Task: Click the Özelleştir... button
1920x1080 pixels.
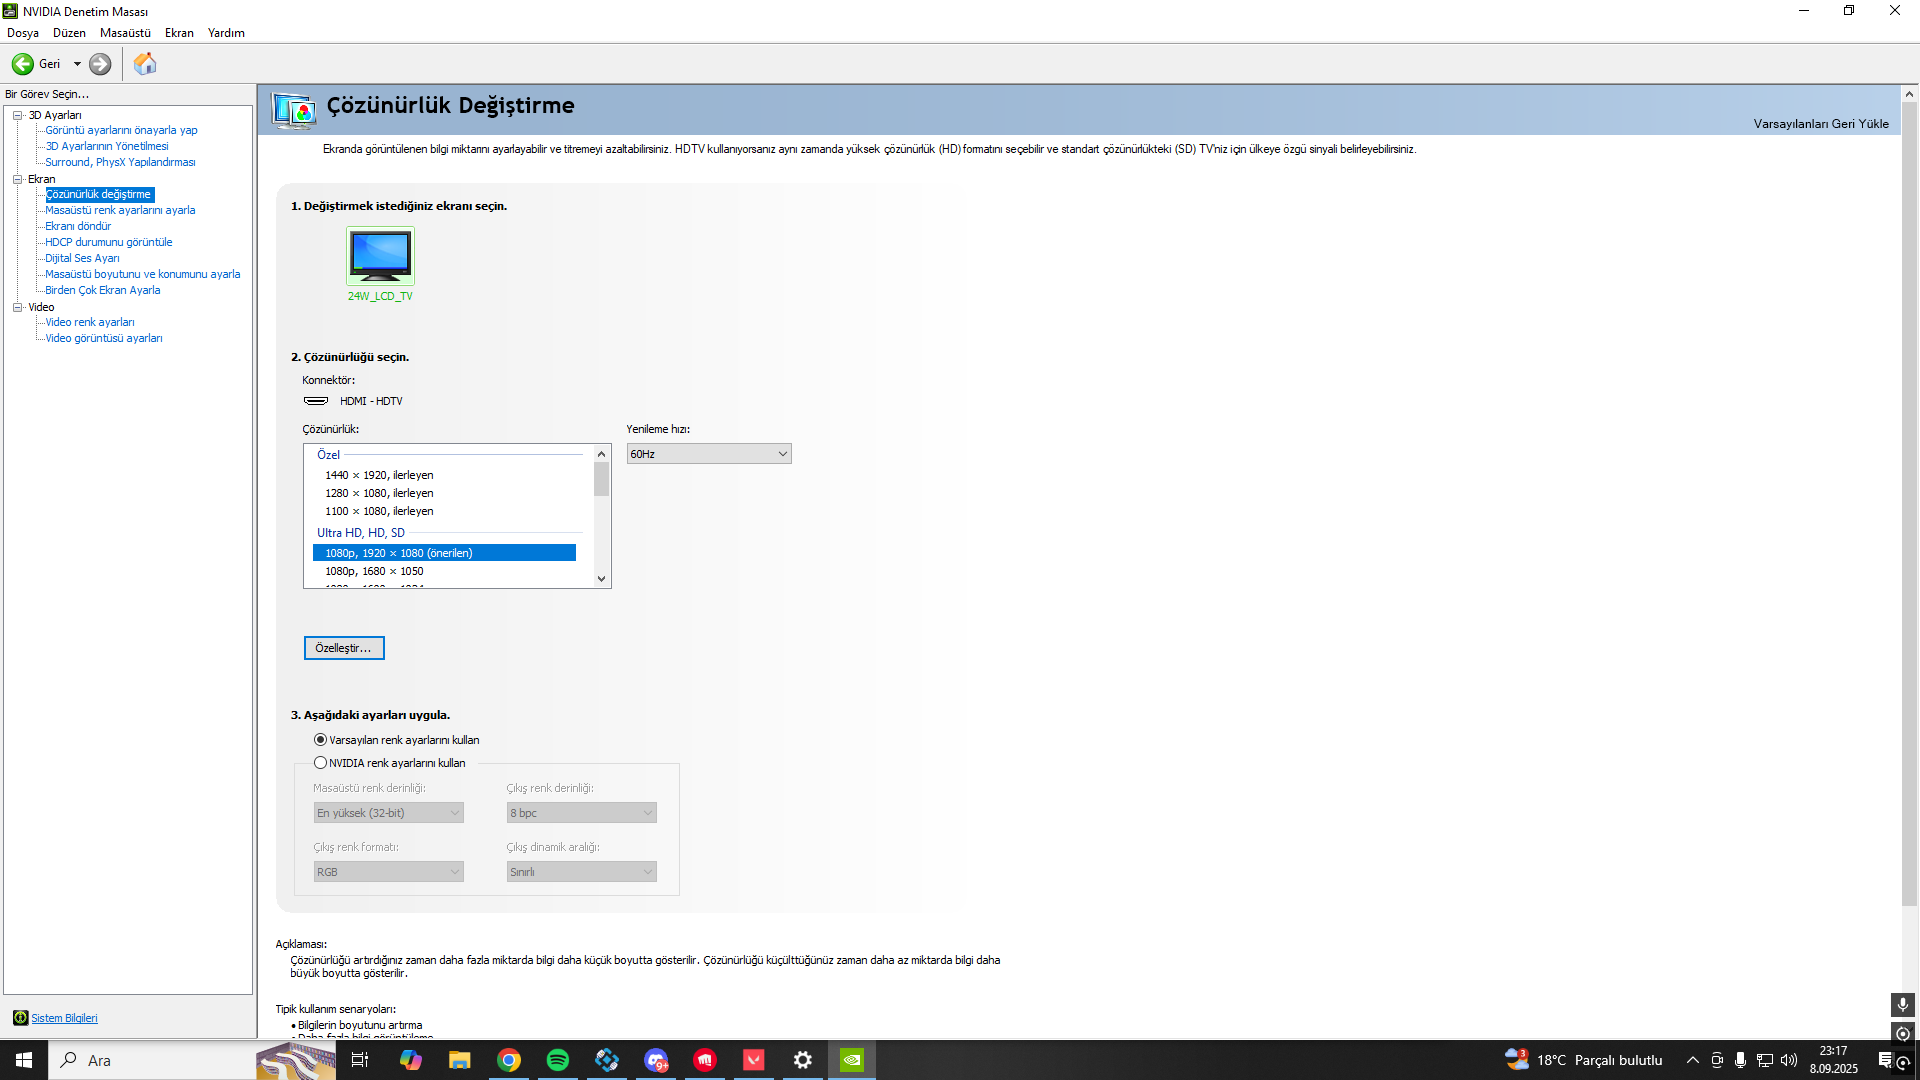Action: click(343, 648)
